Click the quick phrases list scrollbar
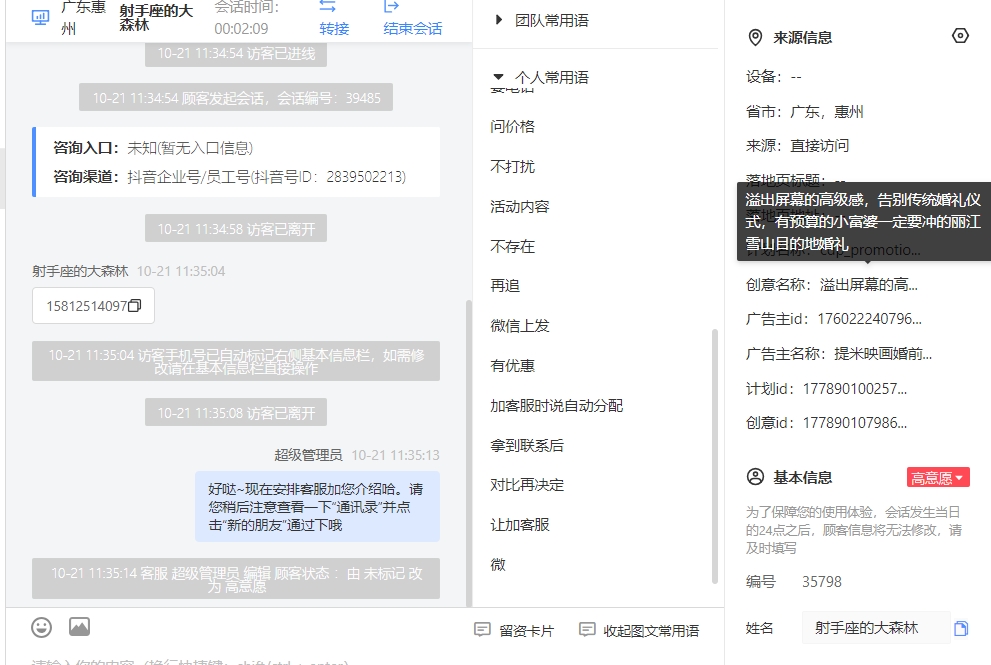Image resolution: width=991 pixels, height=665 pixels. pyautogui.click(x=715, y=455)
